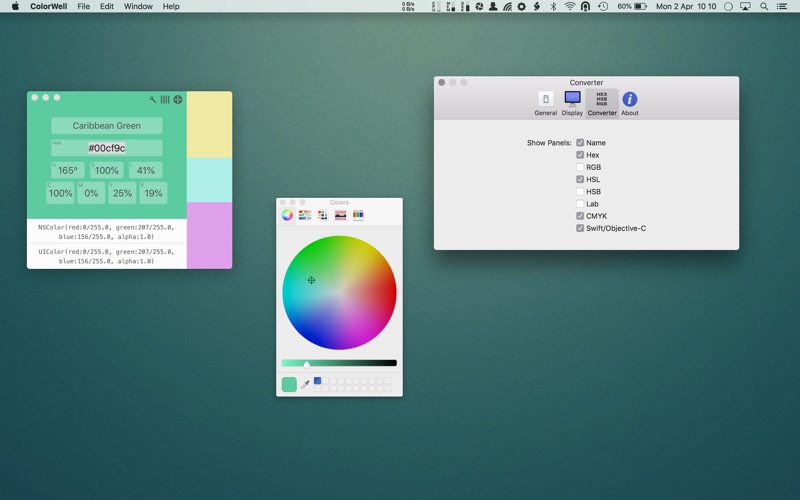Open Notification Center icon
Viewport: 800px width, 500px height.
tap(781, 6)
